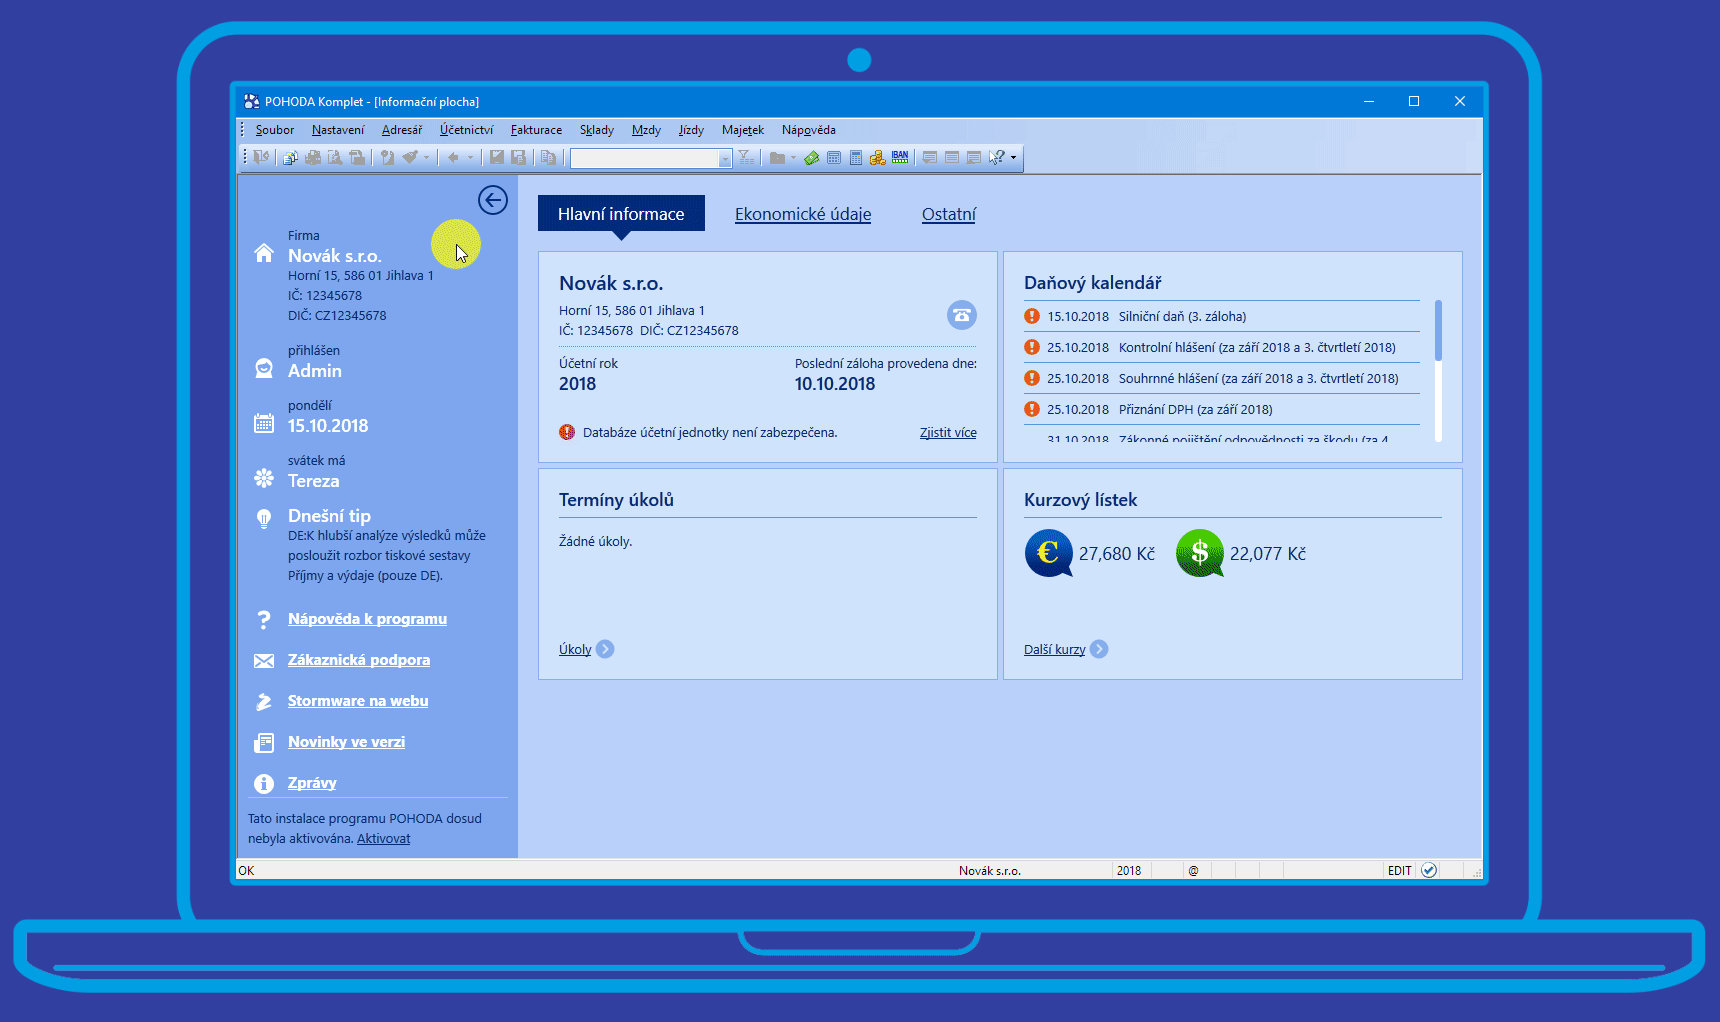Click the print preview toolbar icon

point(334,157)
